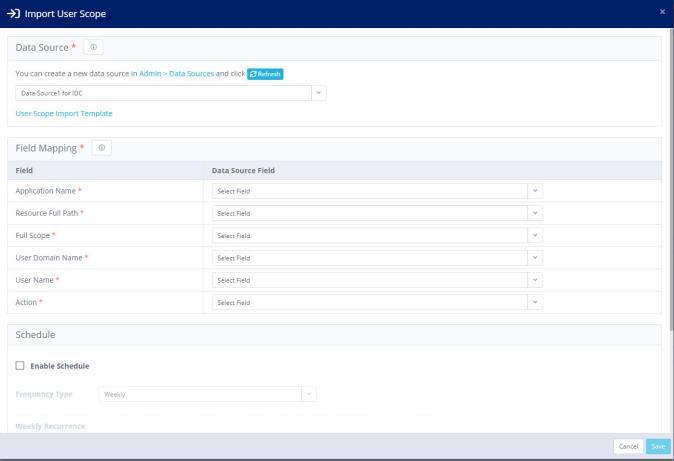
Task: Open the Action field dropdown
Action: click(x=377, y=303)
